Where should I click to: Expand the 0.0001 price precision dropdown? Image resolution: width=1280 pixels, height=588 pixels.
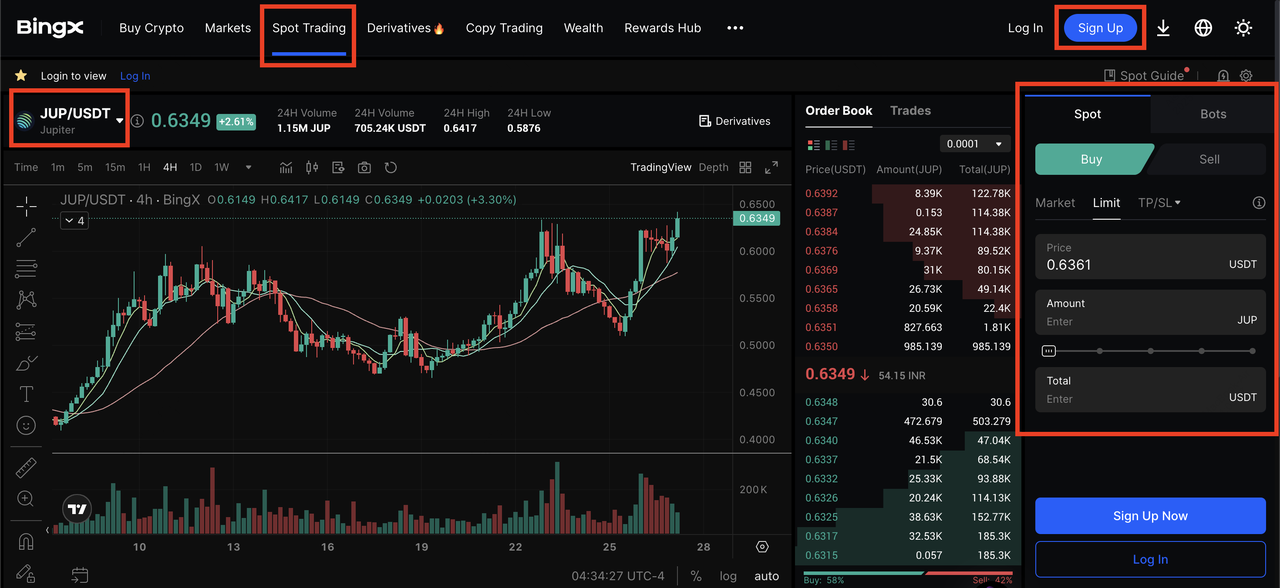click(975, 144)
